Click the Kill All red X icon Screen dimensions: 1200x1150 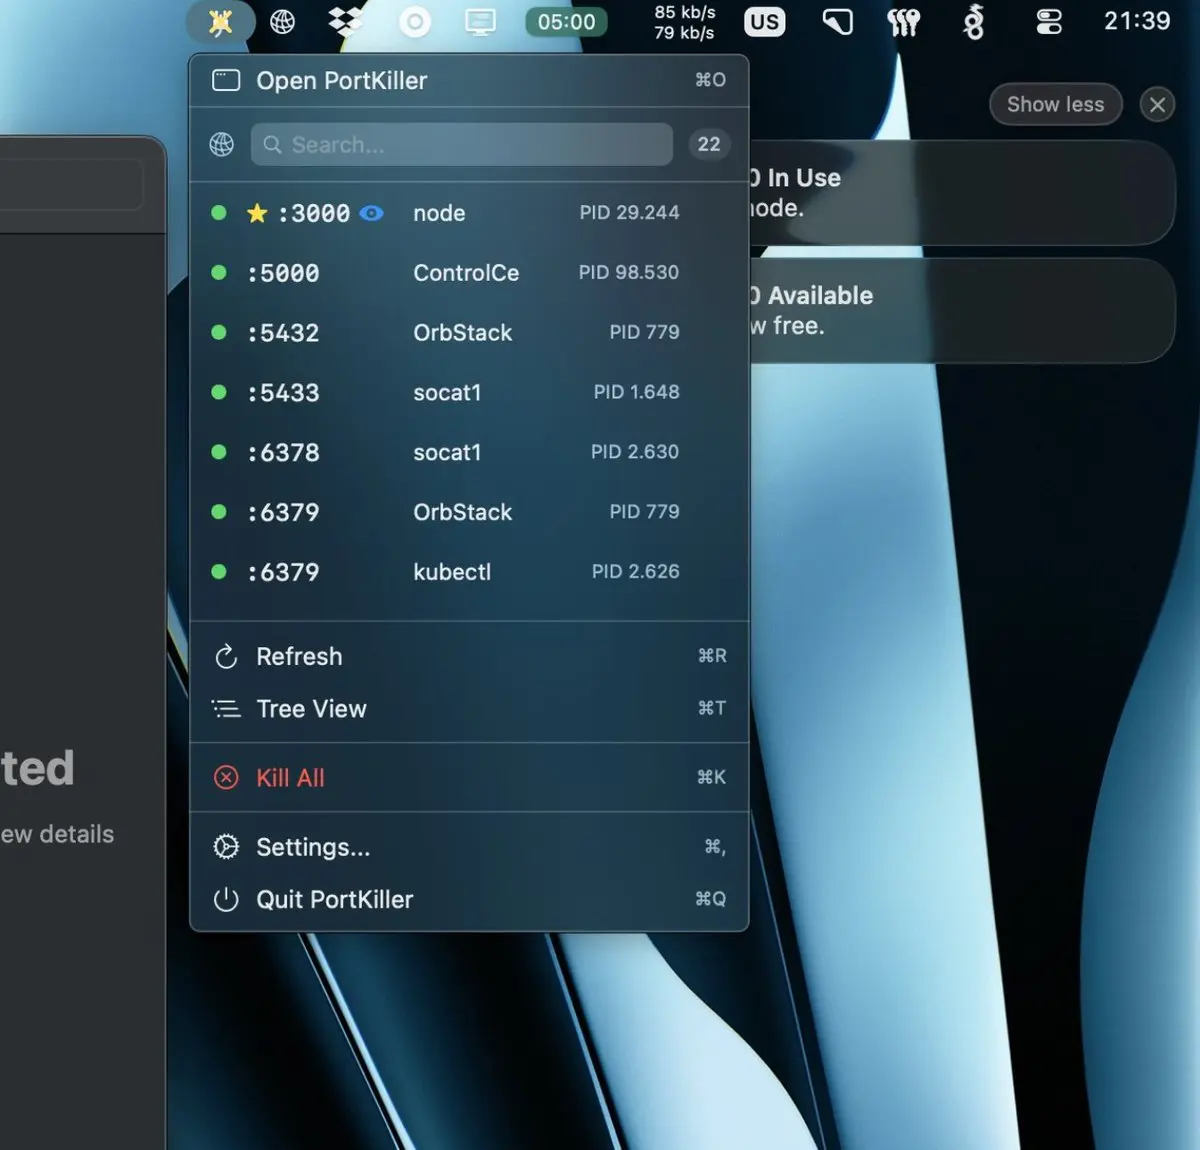(226, 778)
